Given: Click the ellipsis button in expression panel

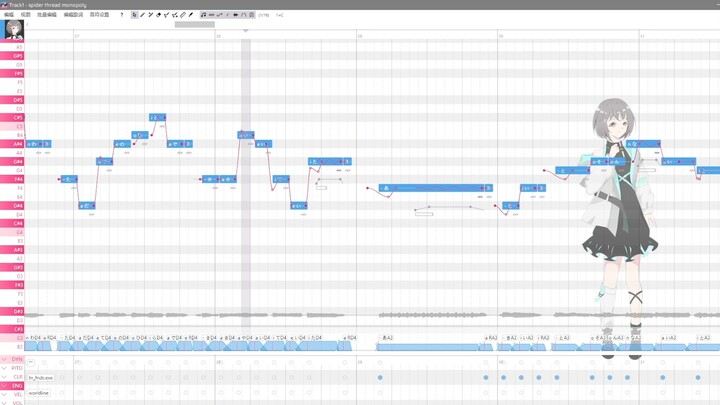Looking at the screenshot, I should pos(31,362).
